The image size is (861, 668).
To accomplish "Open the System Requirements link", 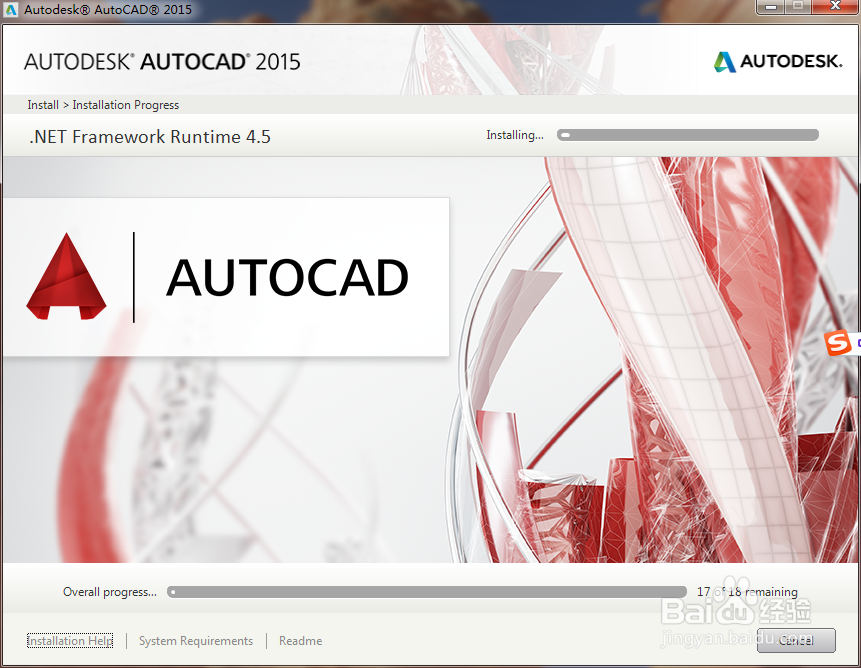I will 195,640.
